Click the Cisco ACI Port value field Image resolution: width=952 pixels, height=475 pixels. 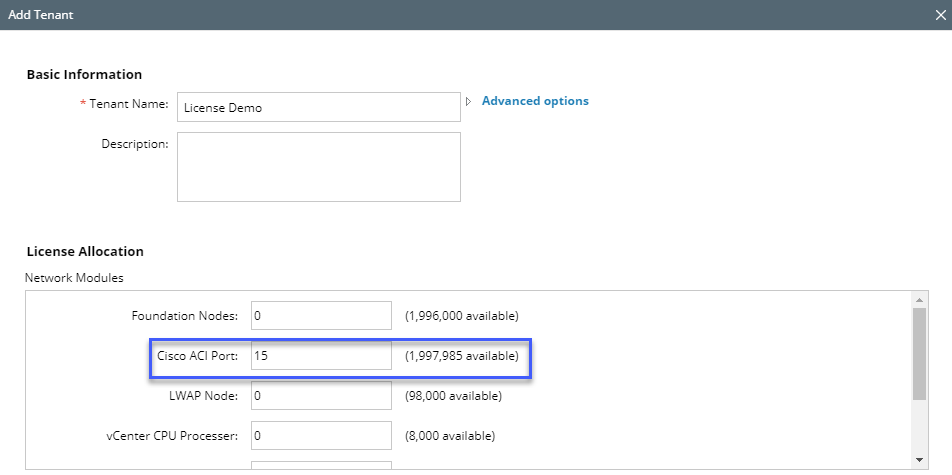coord(321,356)
